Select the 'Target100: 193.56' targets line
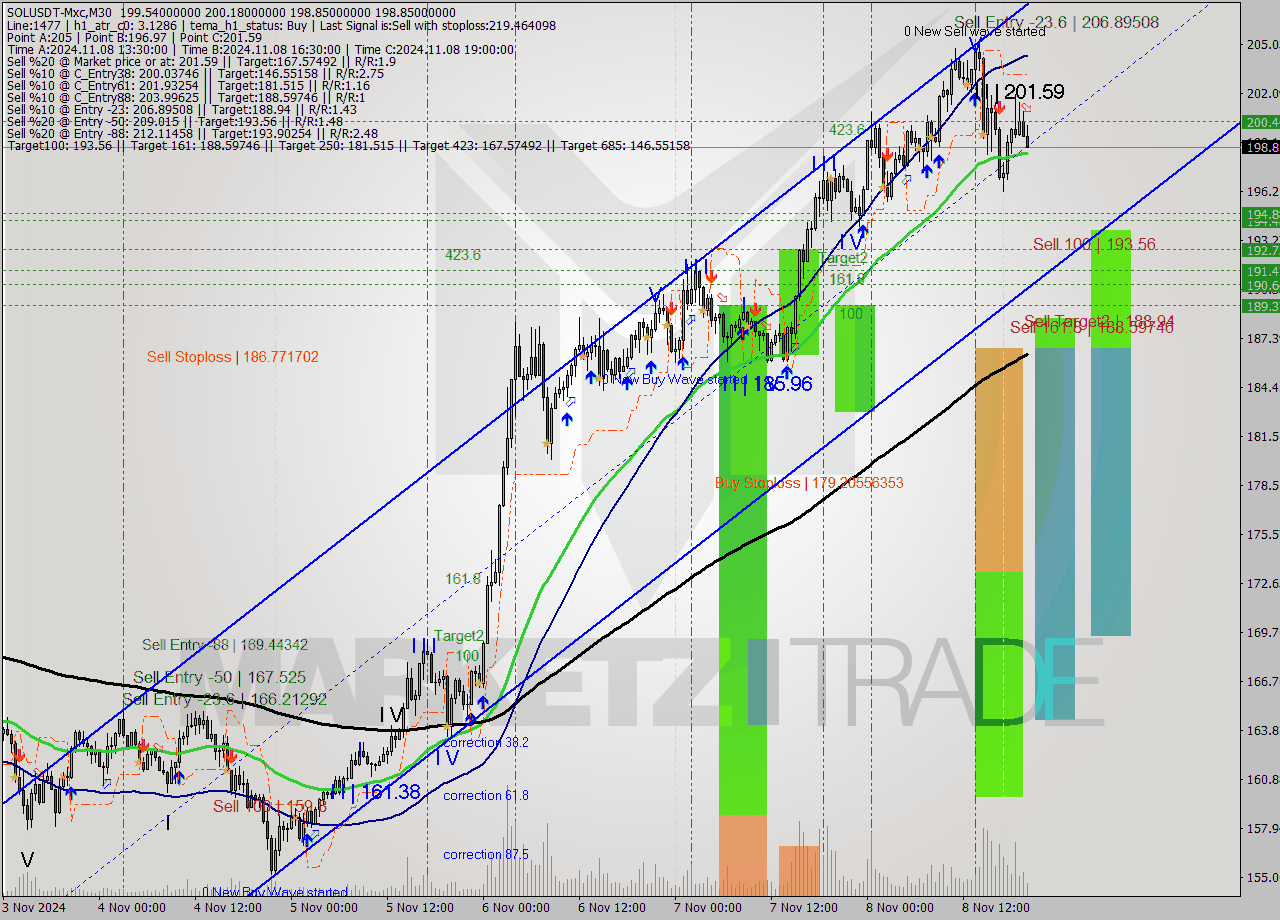 (x=348, y=146)
